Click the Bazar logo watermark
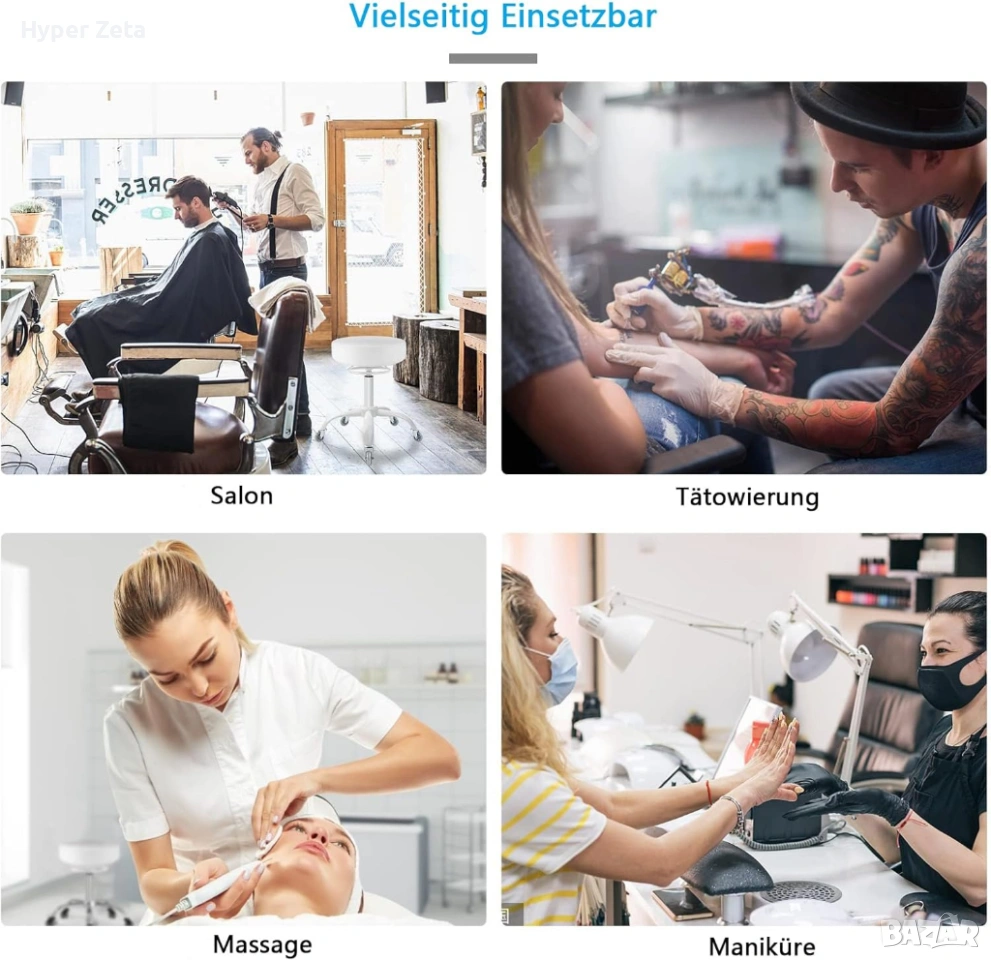Screen dimensions: 991x960 click(x=931, y=933)
